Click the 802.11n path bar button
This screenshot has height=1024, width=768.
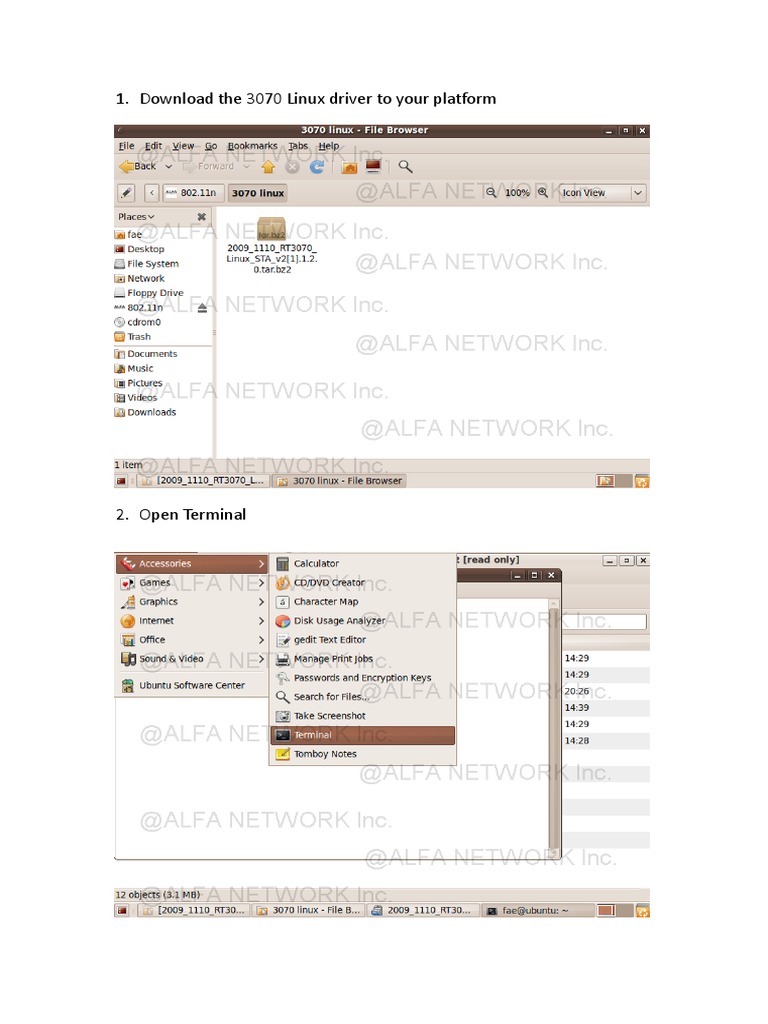click(193, 193)
